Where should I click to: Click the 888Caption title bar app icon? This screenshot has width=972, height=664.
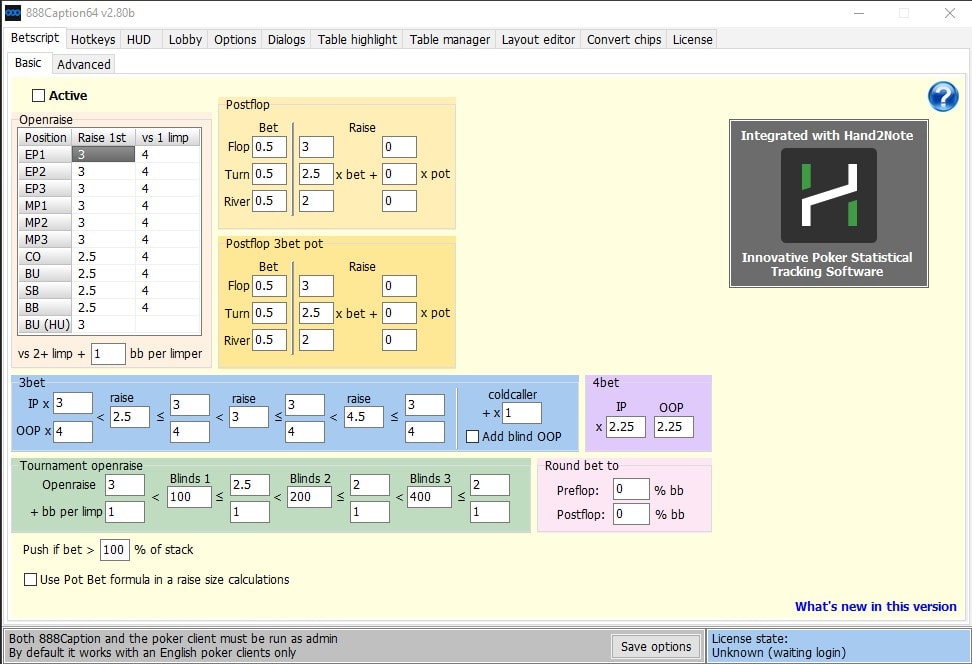pyautogui.click(x=12, y=12)
